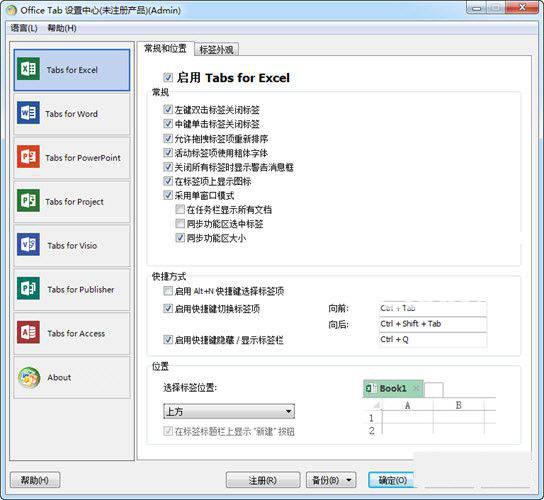Click the 帮助(H) button at bottom left

click(35, 480)
